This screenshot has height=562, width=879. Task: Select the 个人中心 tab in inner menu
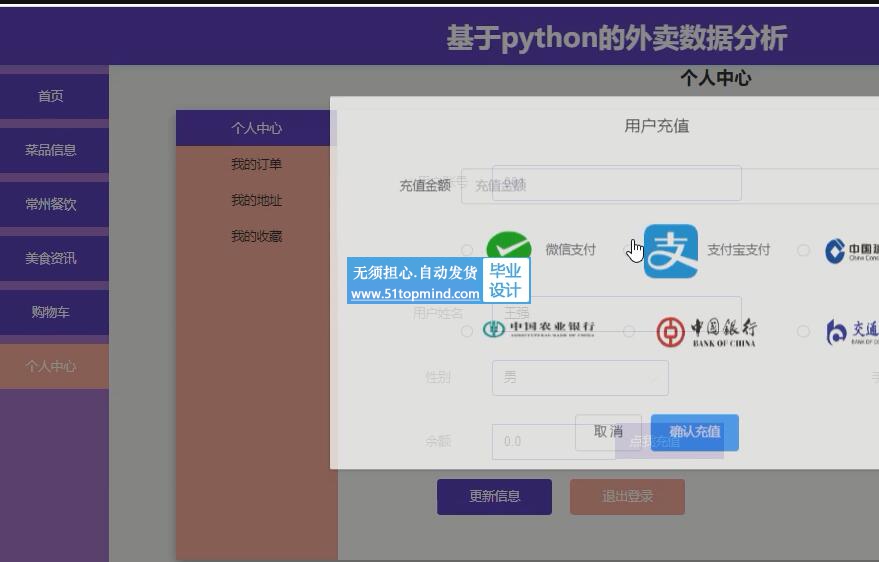256,128
